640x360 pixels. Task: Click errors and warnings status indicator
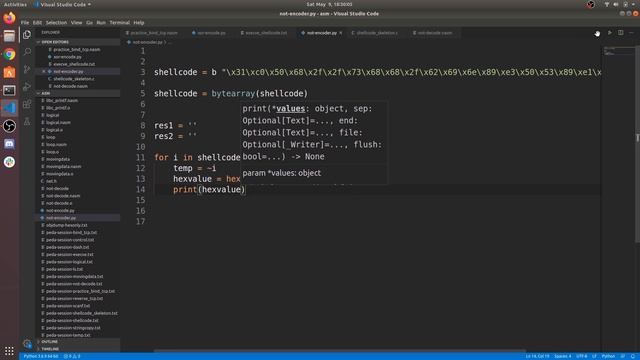[72, 356]
